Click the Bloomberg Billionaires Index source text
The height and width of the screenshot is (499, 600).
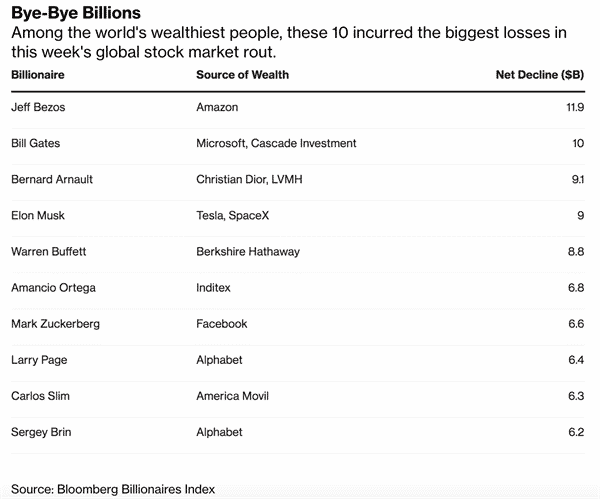[x=136, y=489]
